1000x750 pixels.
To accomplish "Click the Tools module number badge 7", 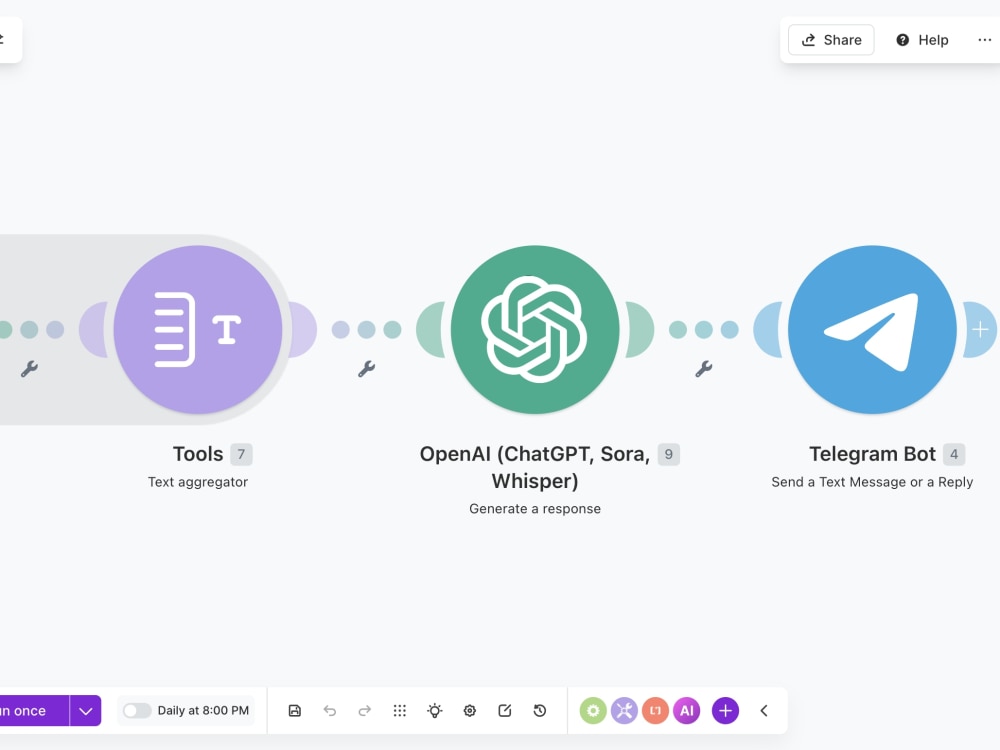I will click(x=241, y=454).
